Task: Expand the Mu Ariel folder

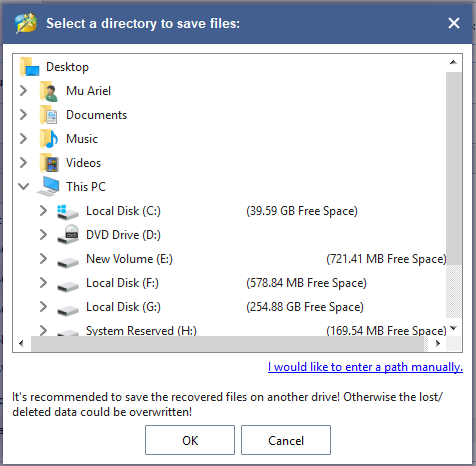Action: (x=23, y=91)
